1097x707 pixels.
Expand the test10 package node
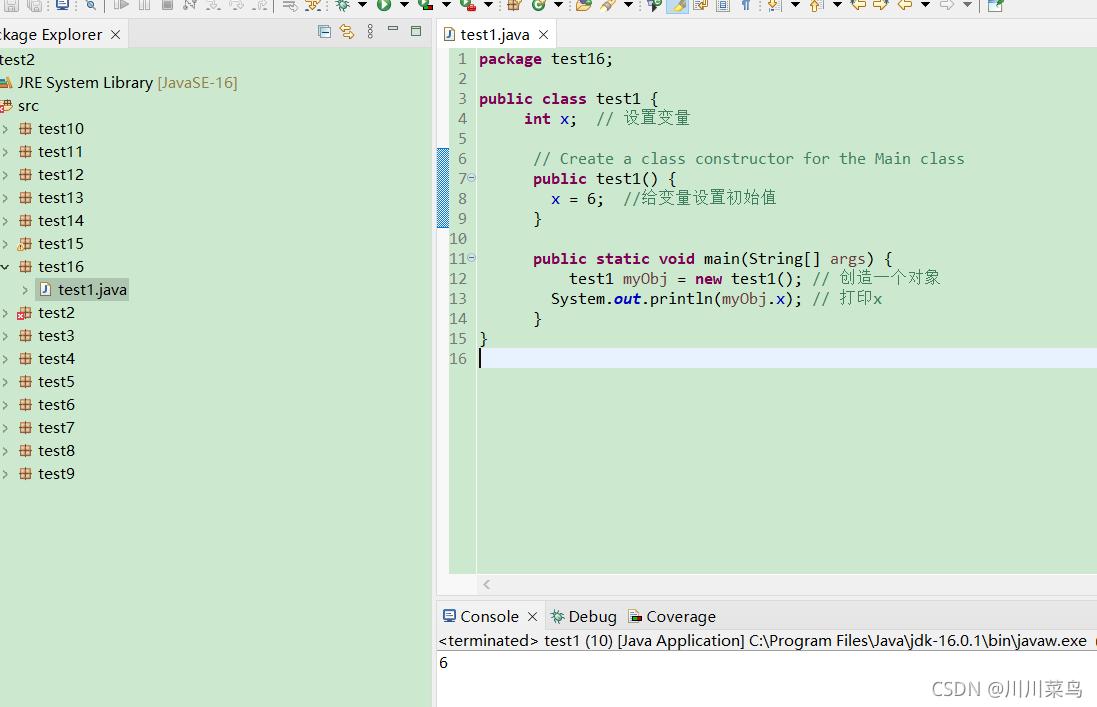pos(5,129)
